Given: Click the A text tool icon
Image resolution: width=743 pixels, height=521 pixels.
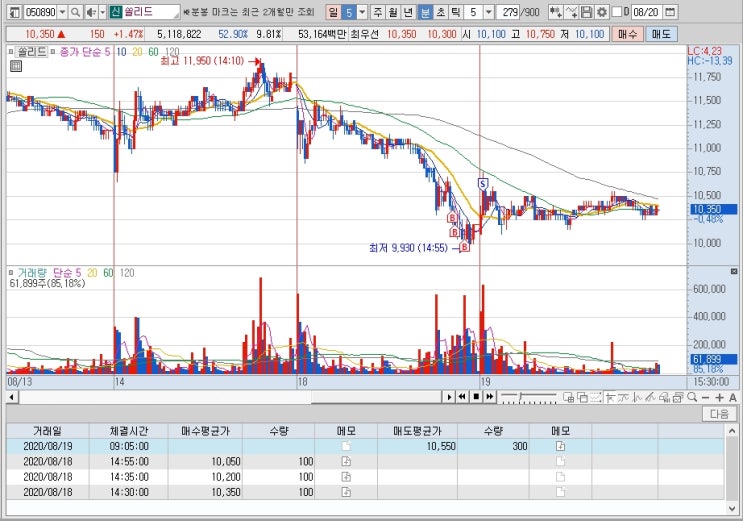Looking at the screenshot, I should pos(733,397).
